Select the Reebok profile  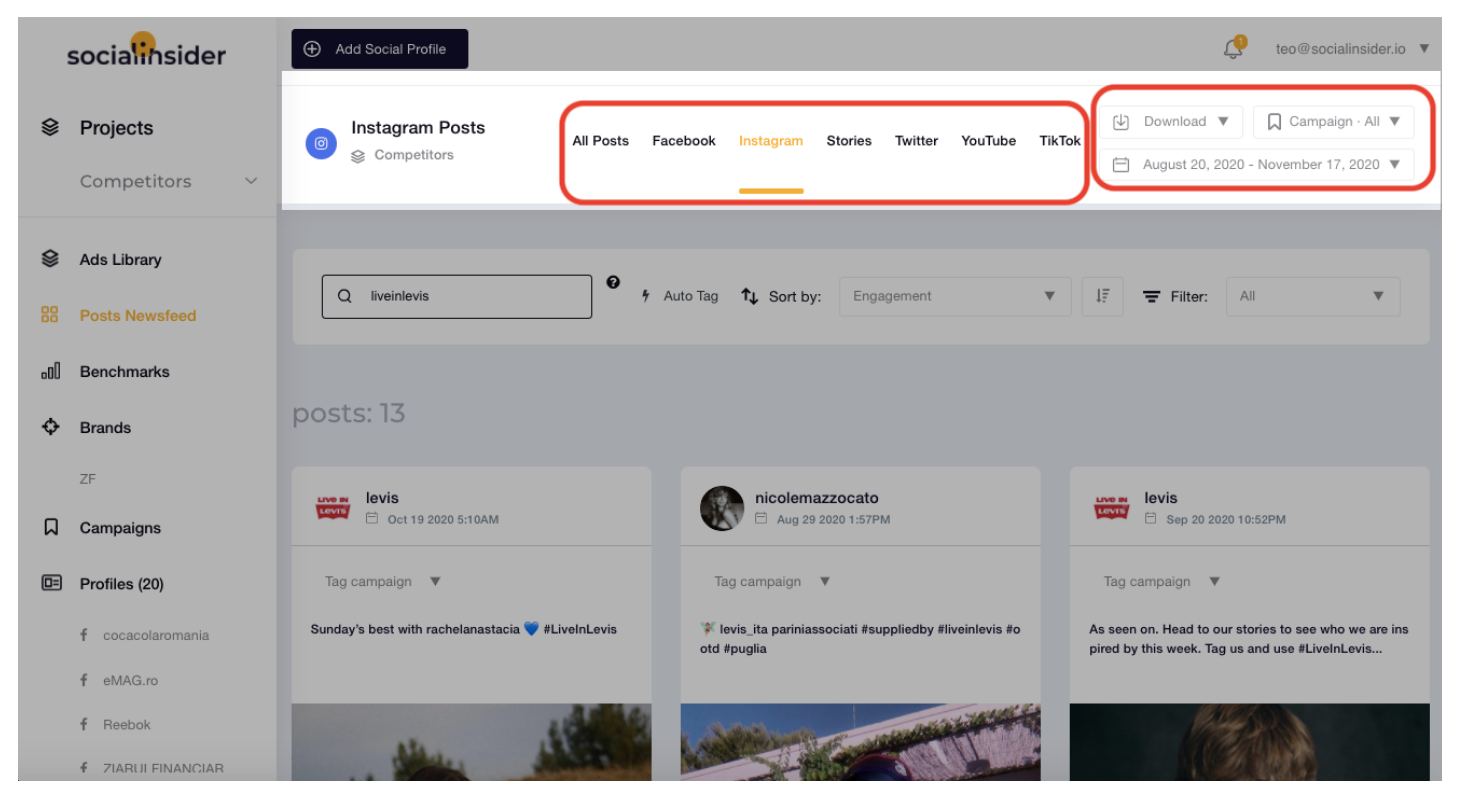tap(126, 724)
